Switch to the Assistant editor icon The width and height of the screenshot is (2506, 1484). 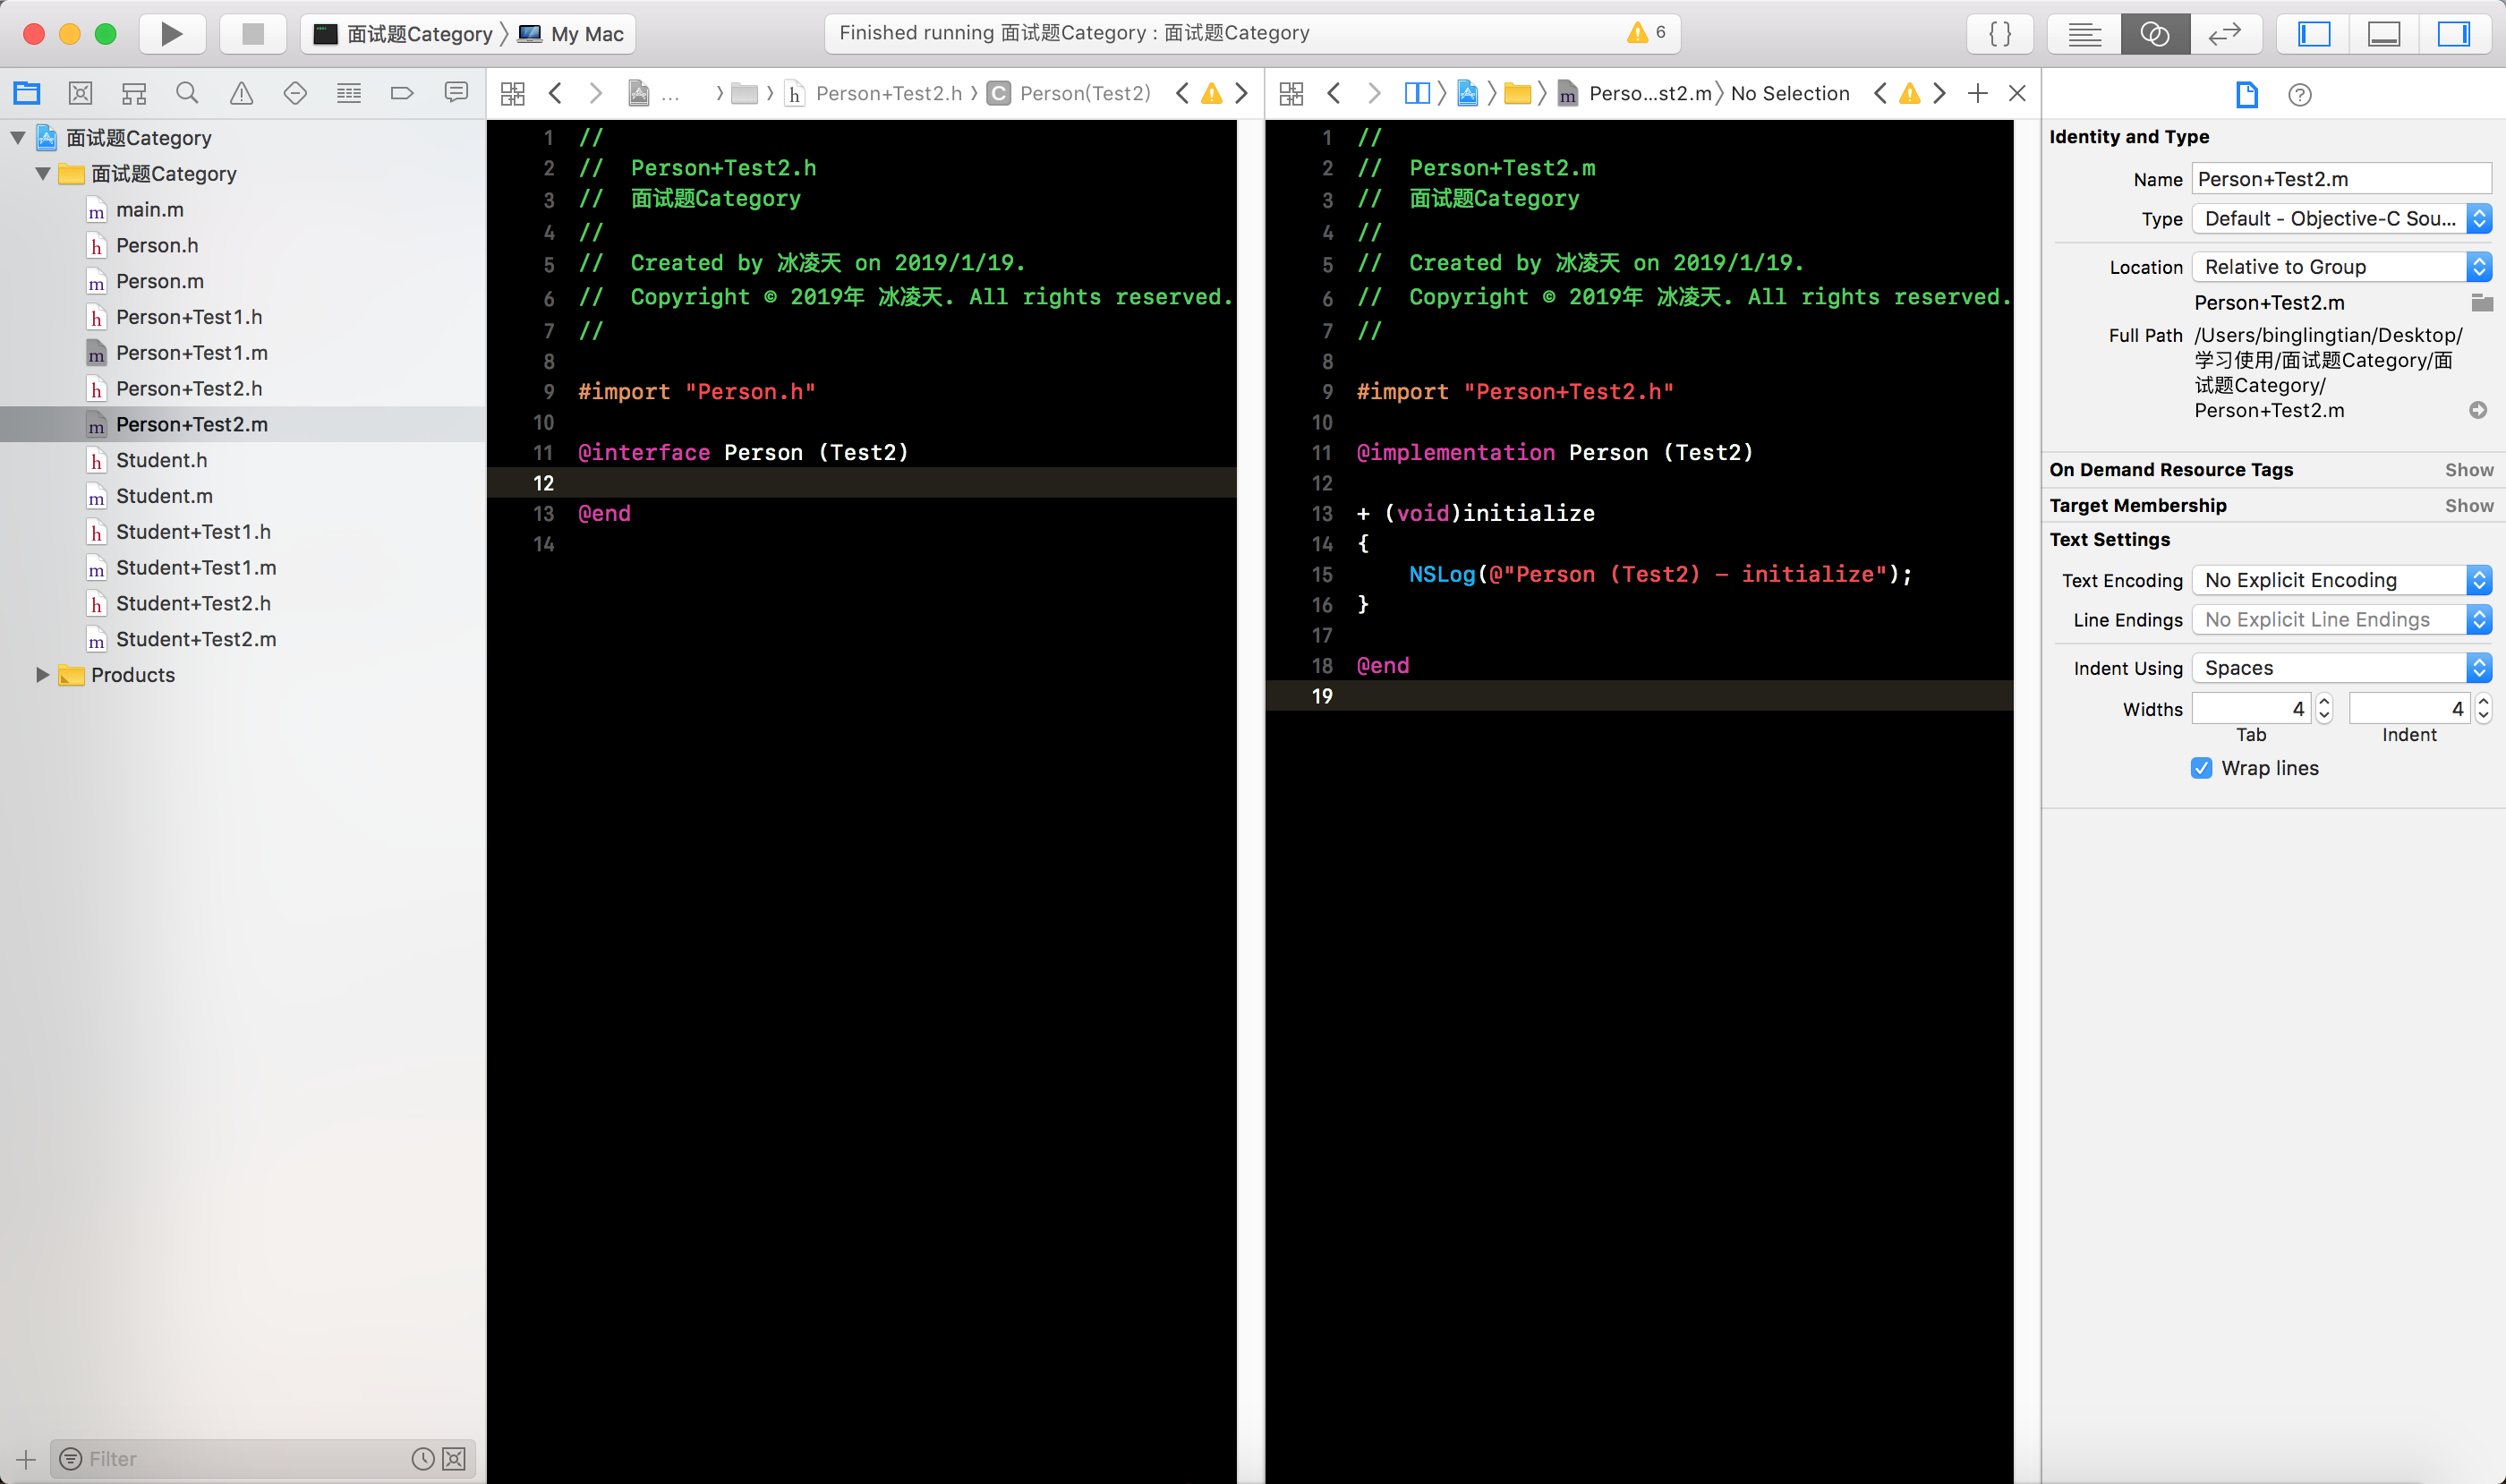(x=2154, y=33)
